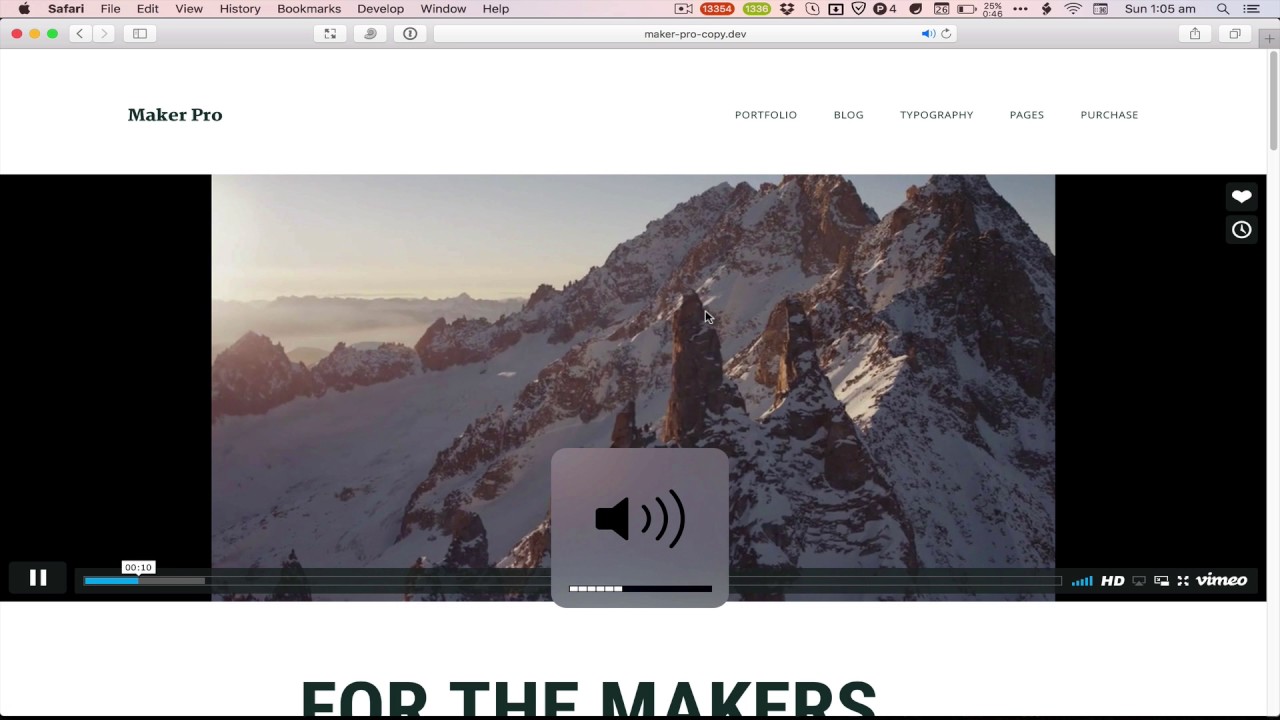
Task: Click the screen recording camera menu bar icon
Action: [x=684, y=9]
